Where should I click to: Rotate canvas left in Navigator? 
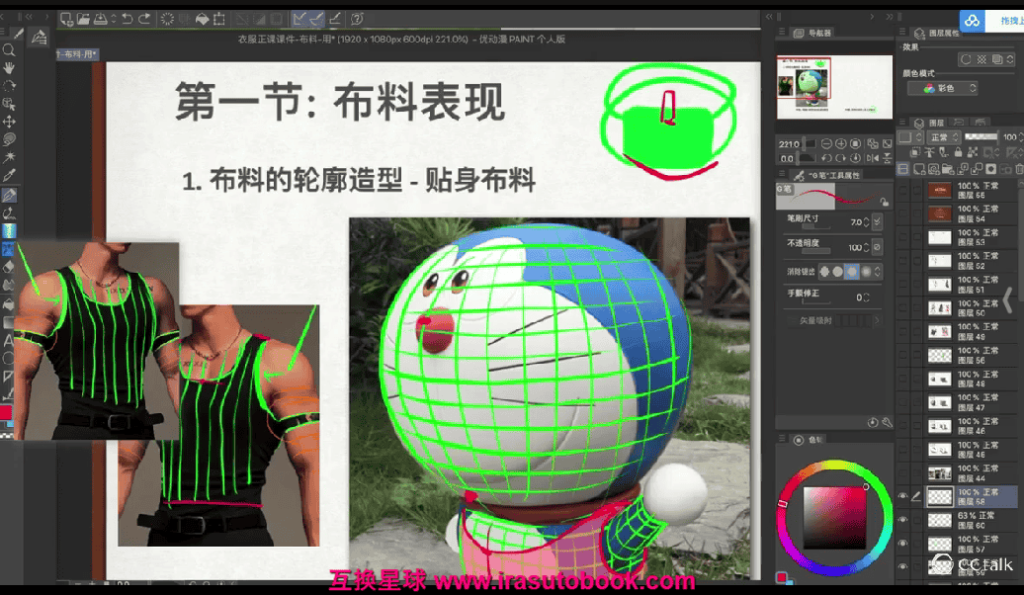[826, 157]
